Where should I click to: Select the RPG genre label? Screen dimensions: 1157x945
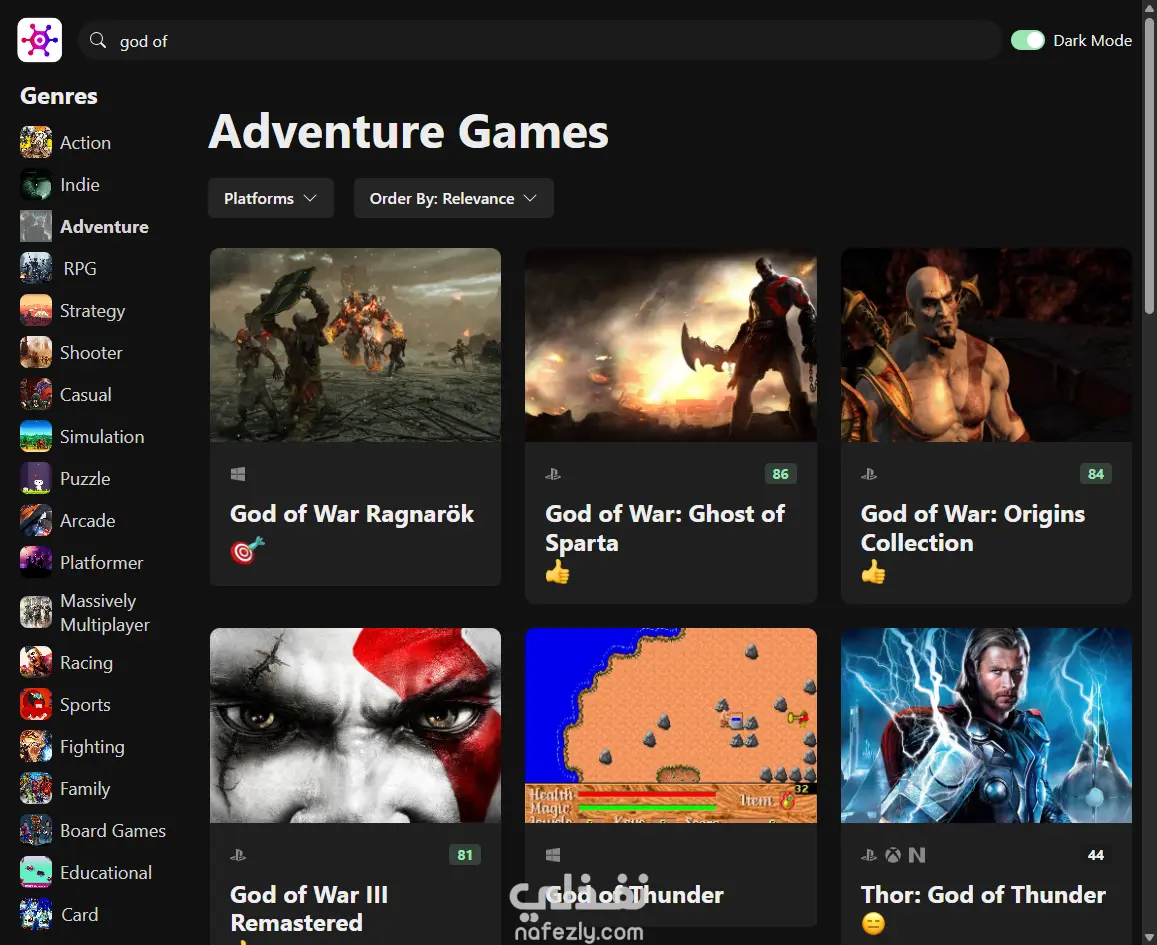pos(80,269)
